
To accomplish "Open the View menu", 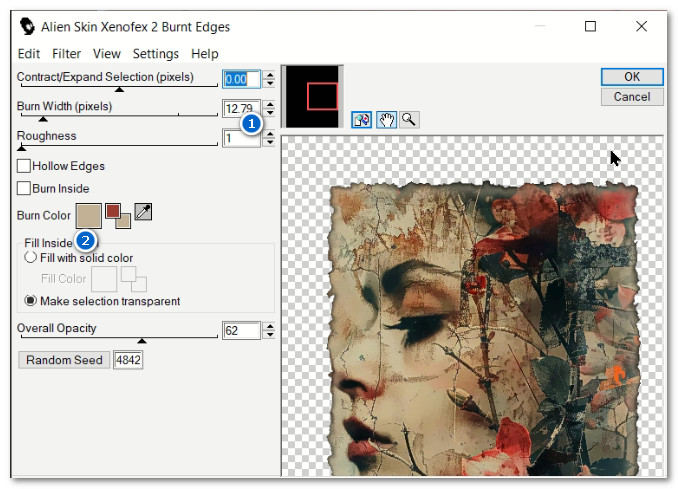I will tap(107, 54).
